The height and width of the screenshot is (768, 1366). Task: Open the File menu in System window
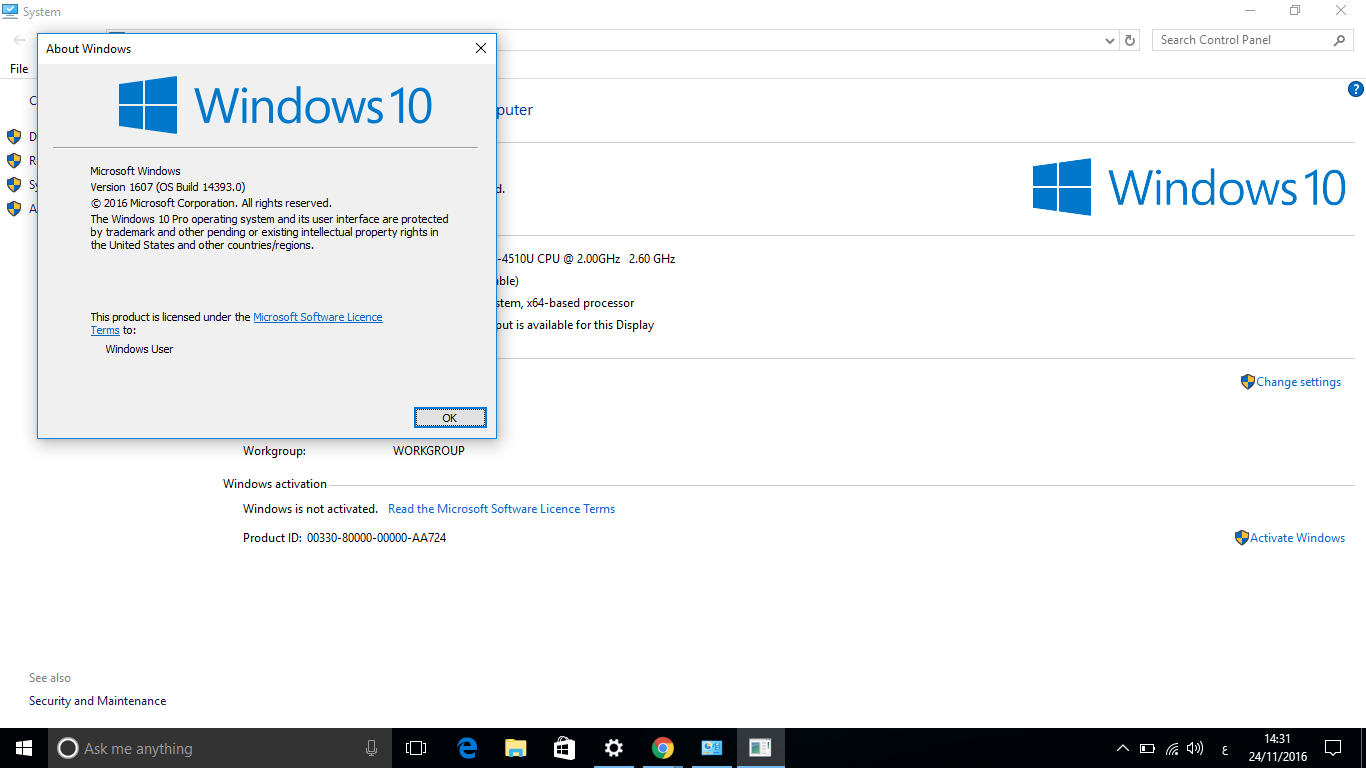pos(19,69)
